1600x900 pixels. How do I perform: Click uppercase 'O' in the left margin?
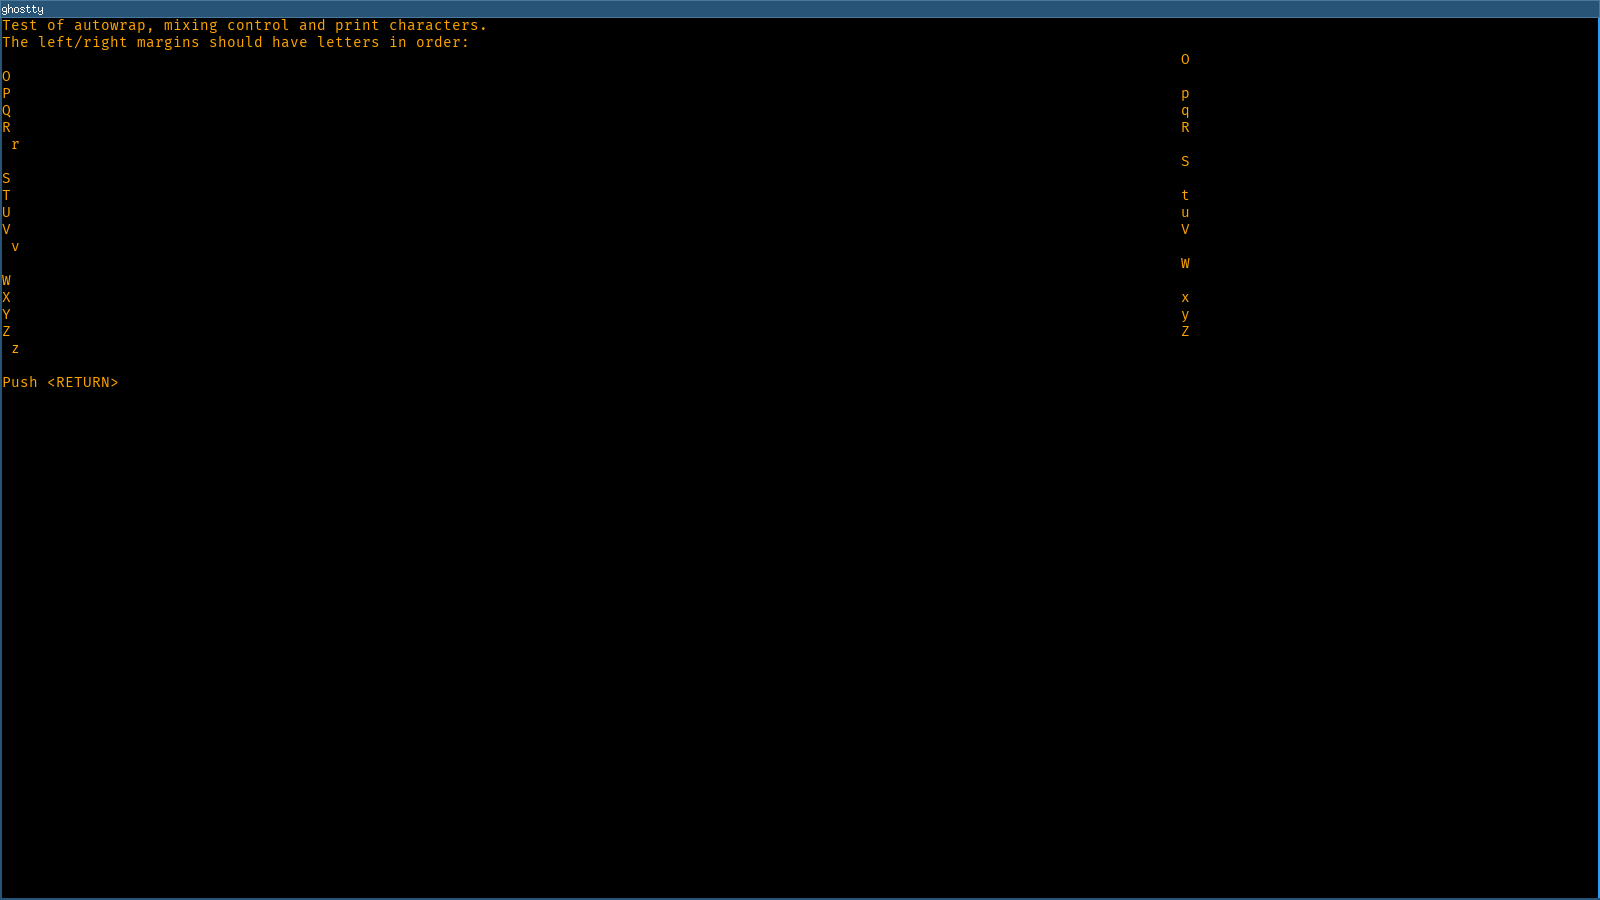click(6, 76)
